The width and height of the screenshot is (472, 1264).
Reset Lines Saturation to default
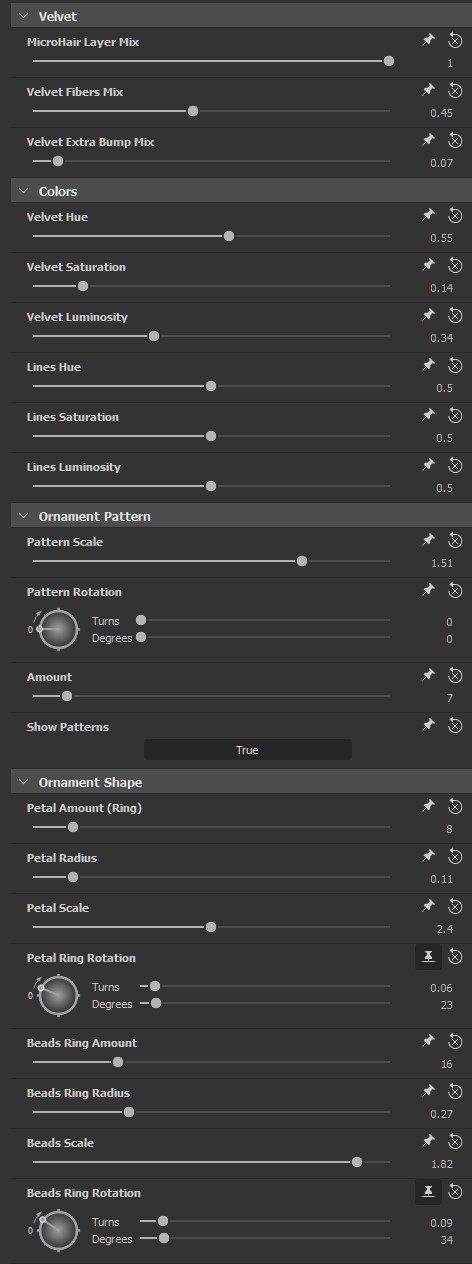pos(455,415)
